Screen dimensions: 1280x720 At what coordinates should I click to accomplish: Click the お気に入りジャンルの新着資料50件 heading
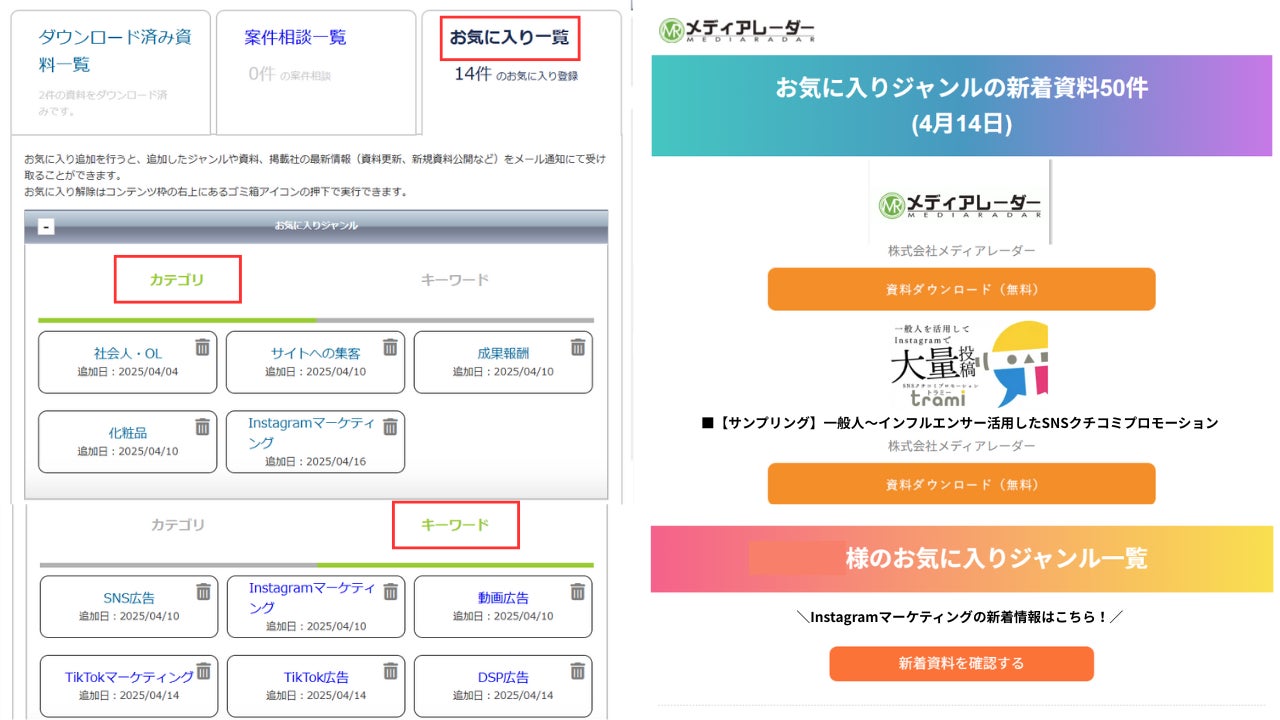coord(961,87)
